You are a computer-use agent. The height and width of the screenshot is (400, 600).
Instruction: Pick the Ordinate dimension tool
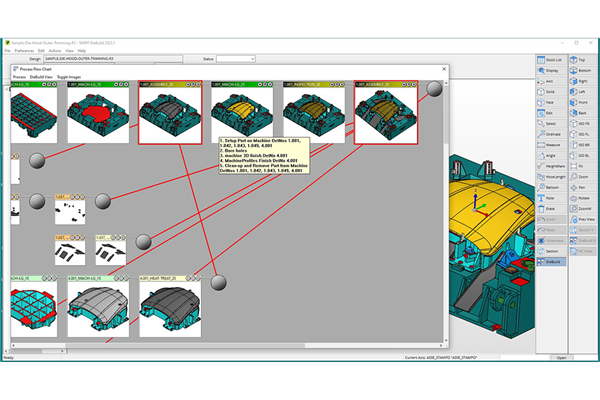551,134
